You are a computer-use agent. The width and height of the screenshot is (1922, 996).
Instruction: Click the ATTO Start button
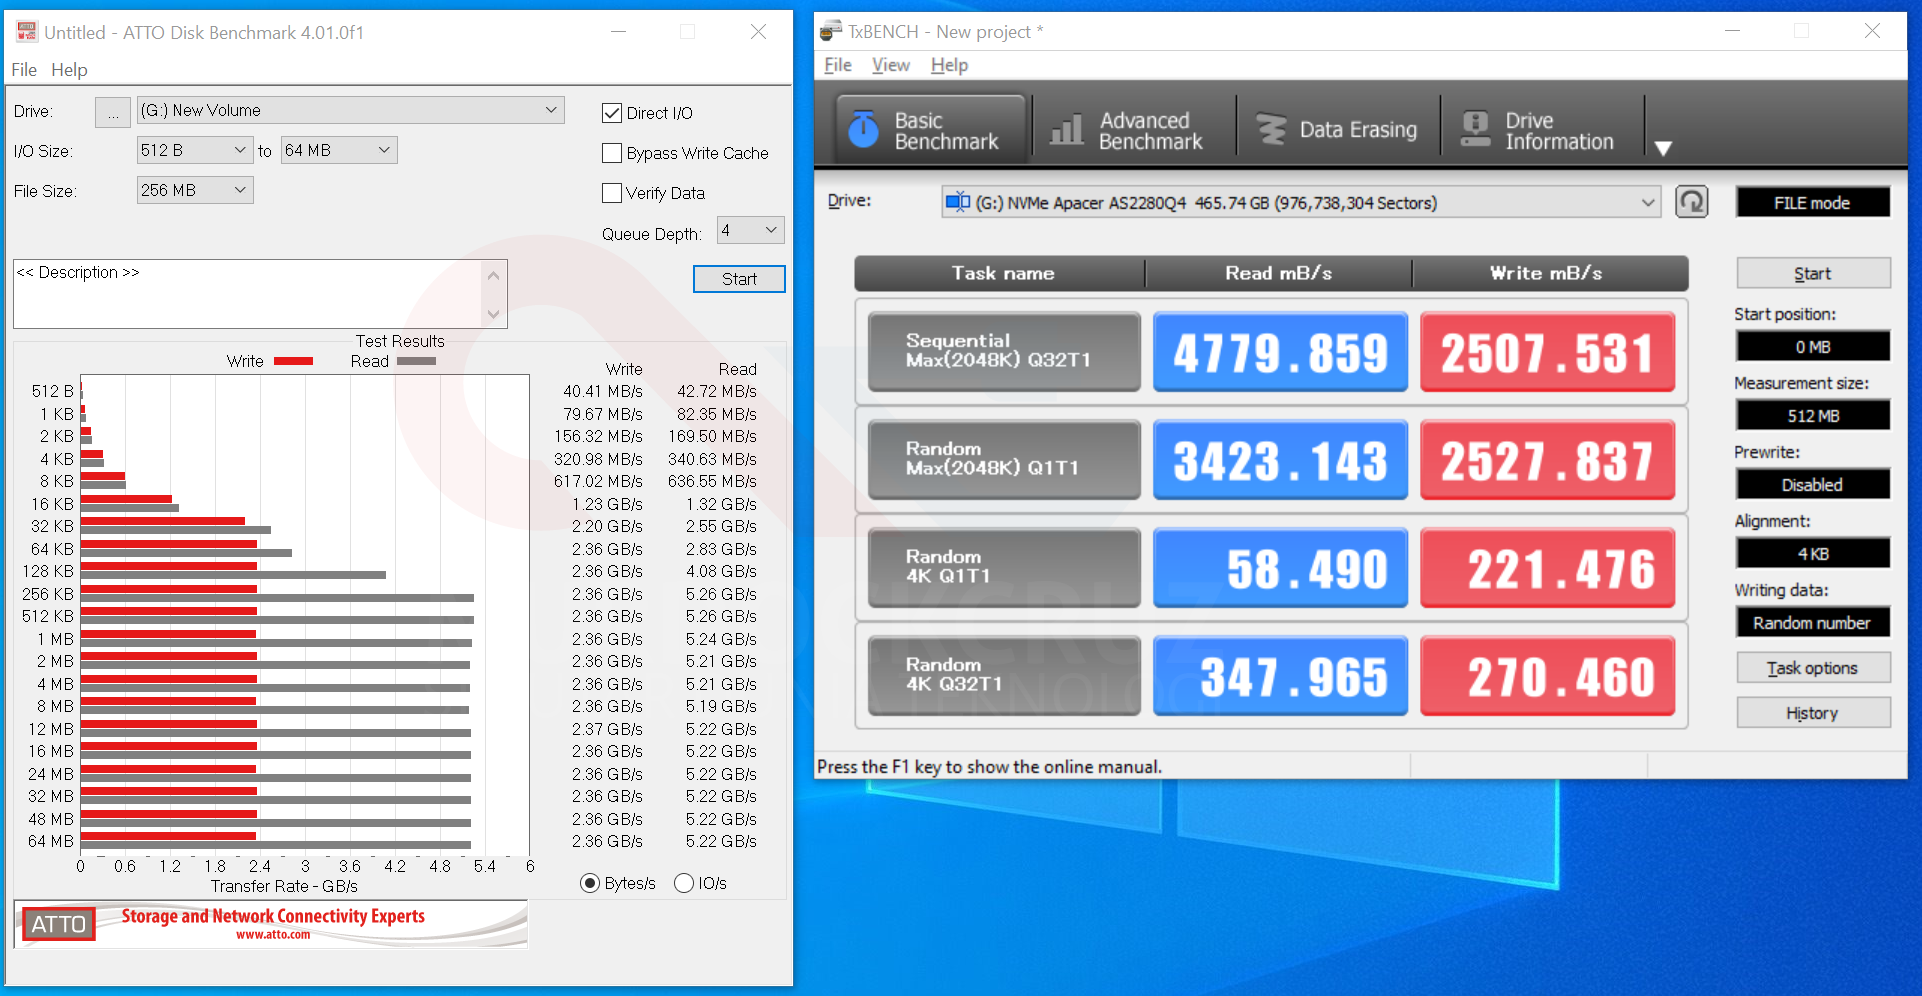[x=739, y=279]
